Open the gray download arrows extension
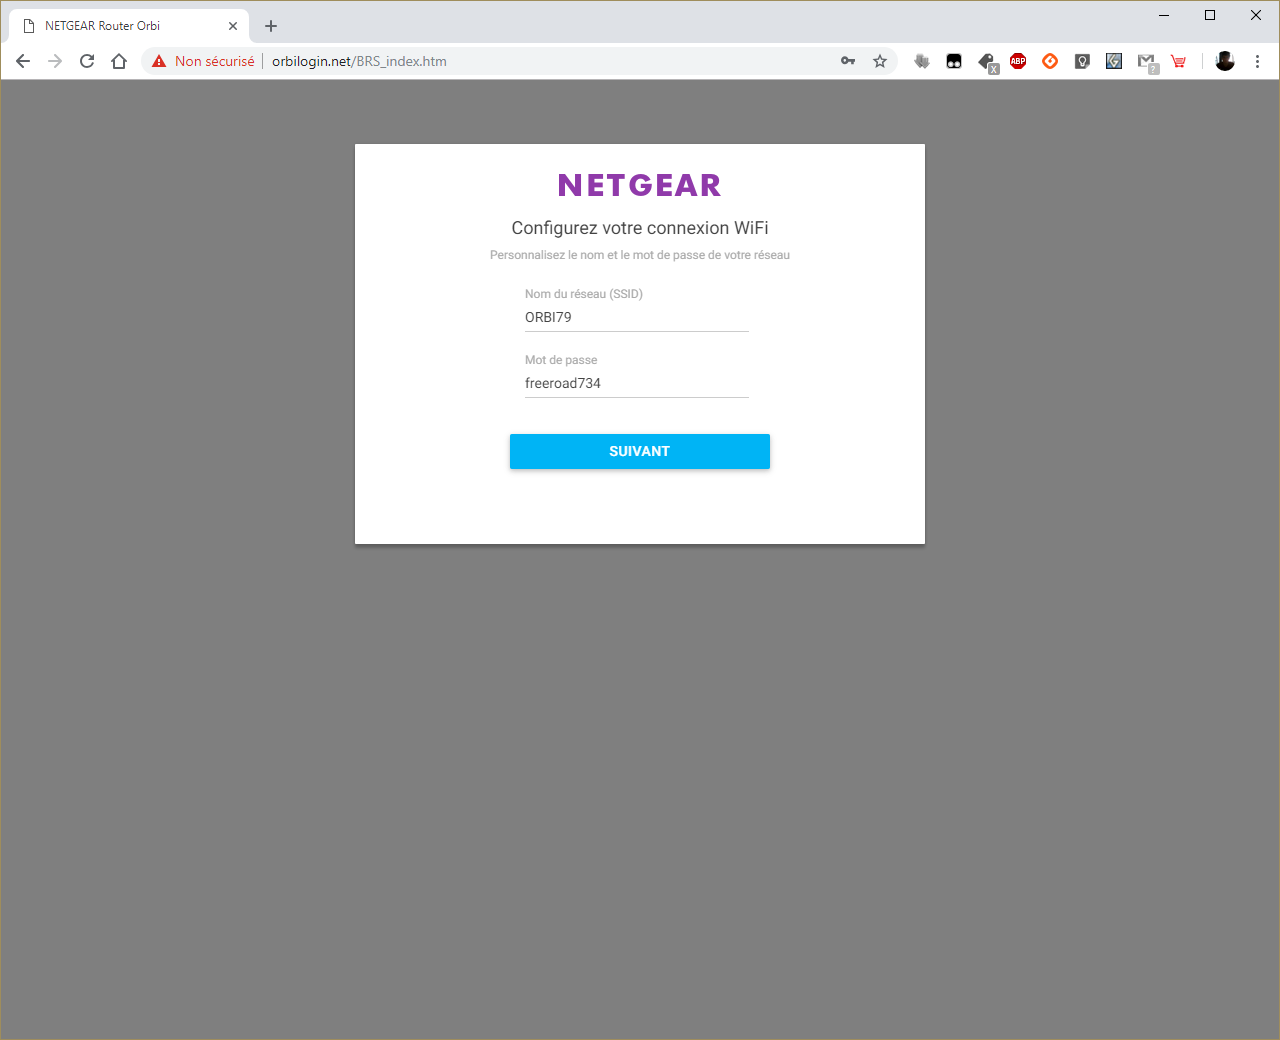This screenshot has width=1280, height=1040. coord(922,61)
